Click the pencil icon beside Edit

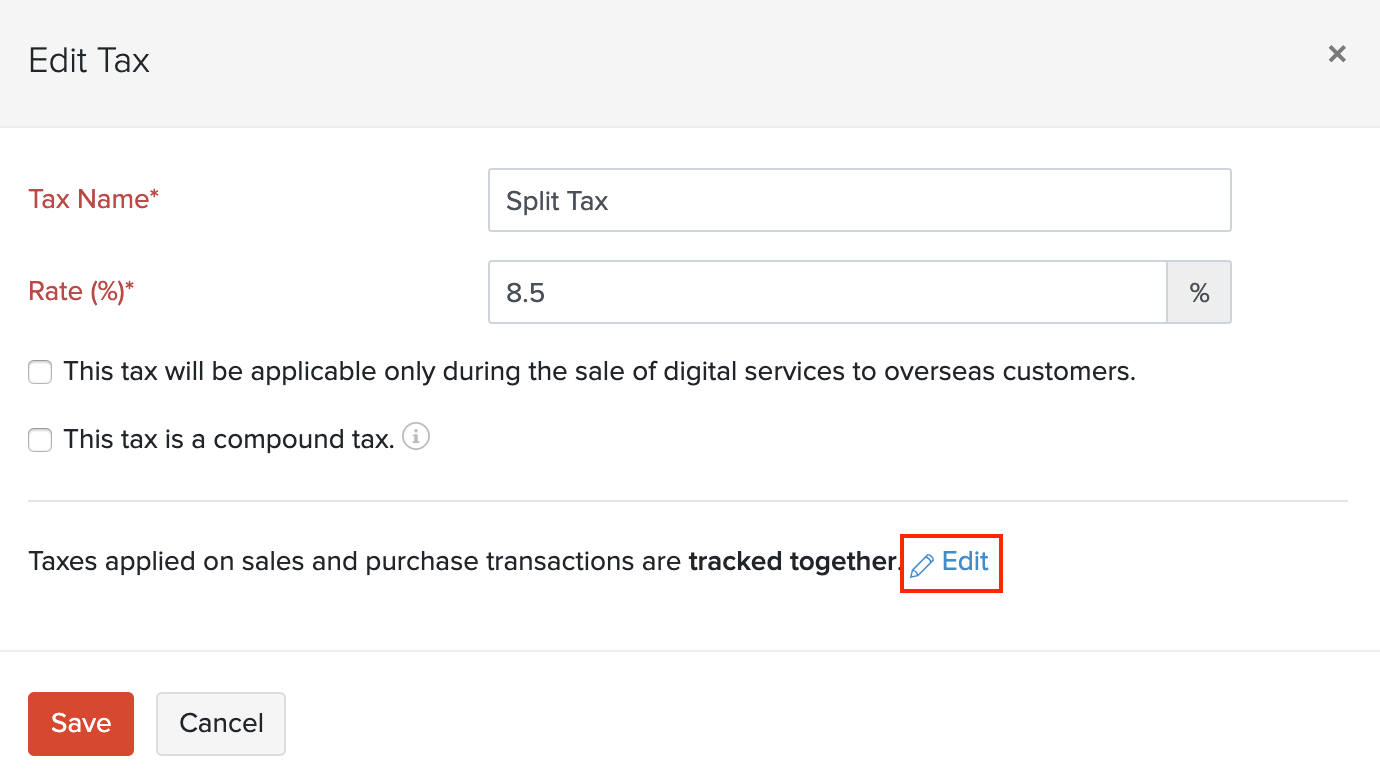coord(921,565)
